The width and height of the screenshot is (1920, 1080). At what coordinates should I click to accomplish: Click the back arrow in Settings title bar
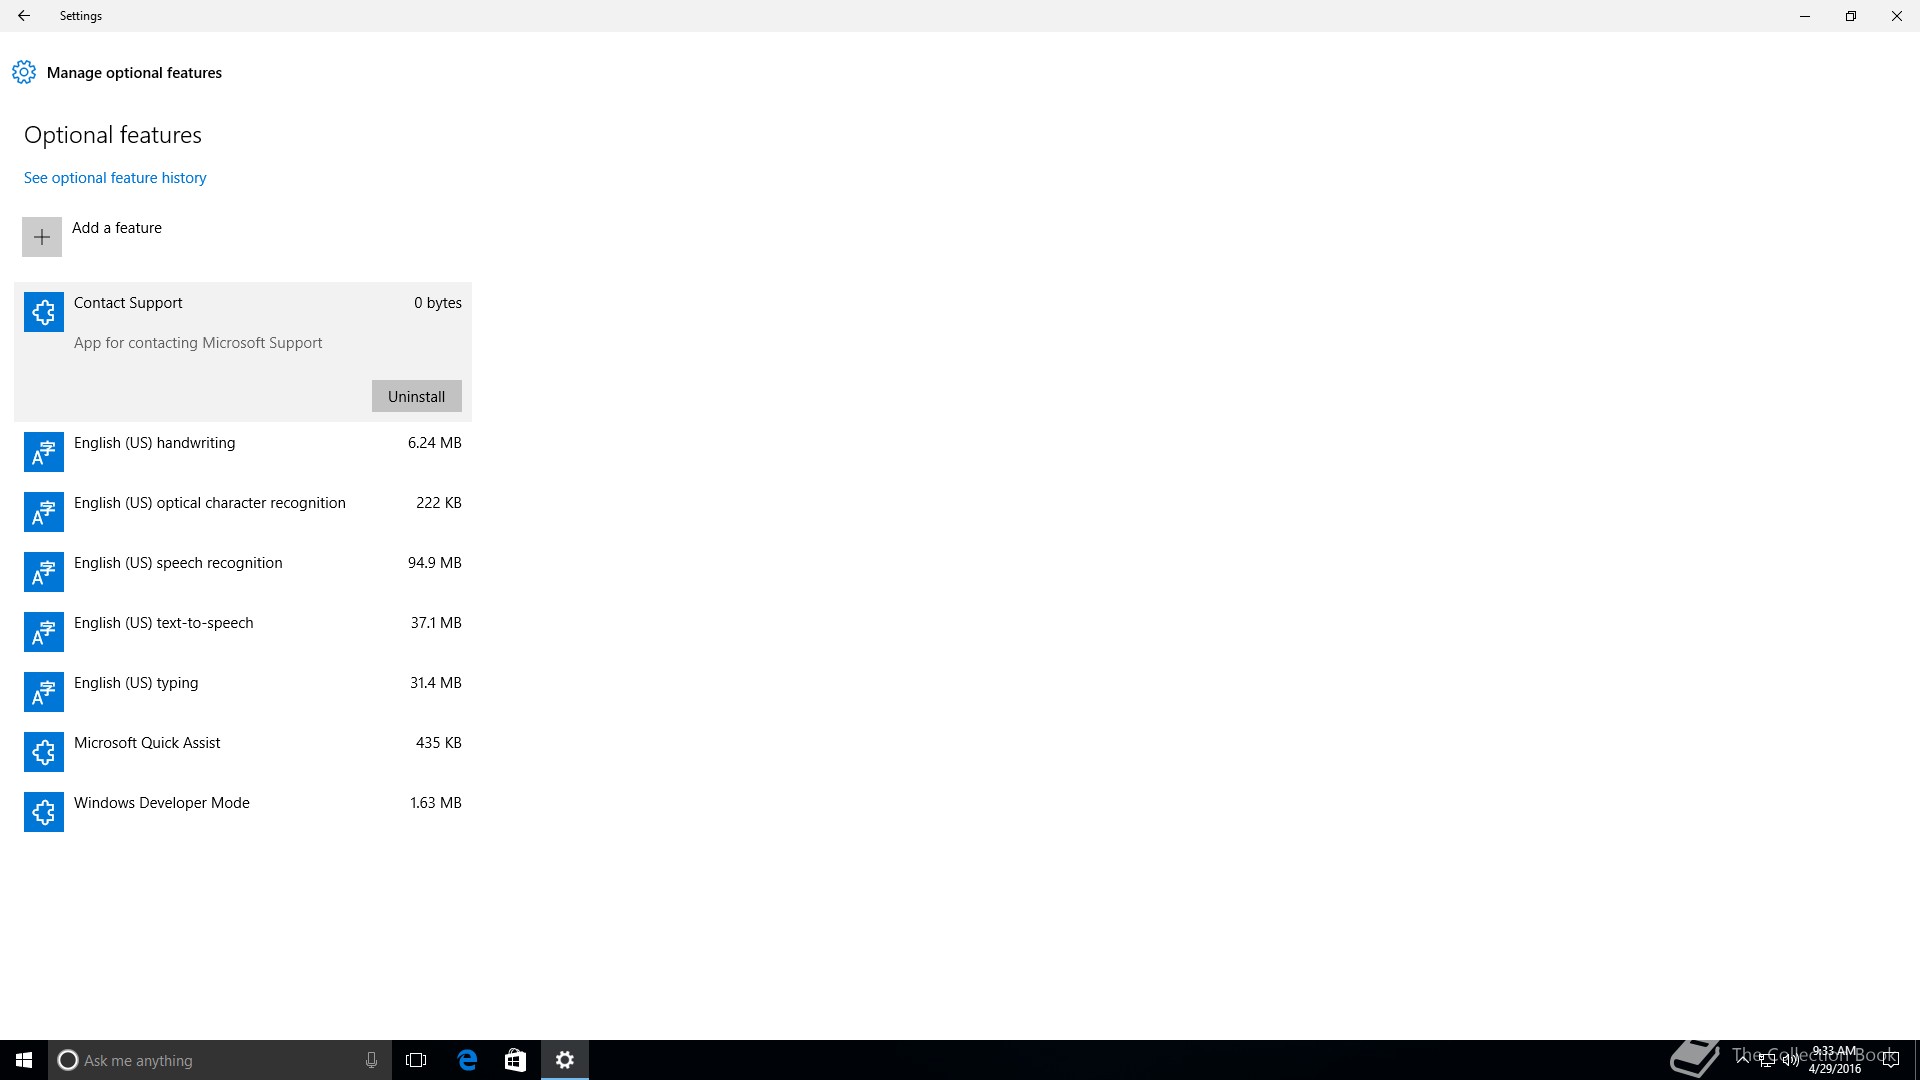point(24,16)
